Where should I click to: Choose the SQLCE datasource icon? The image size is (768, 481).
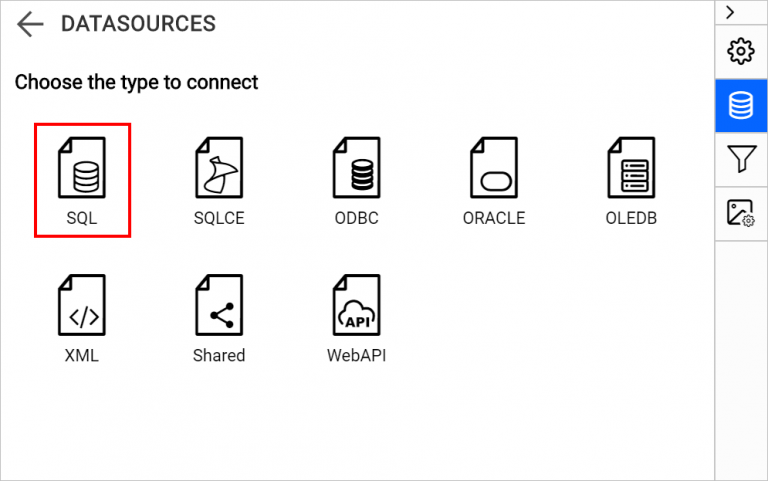[x=219, y=169]
